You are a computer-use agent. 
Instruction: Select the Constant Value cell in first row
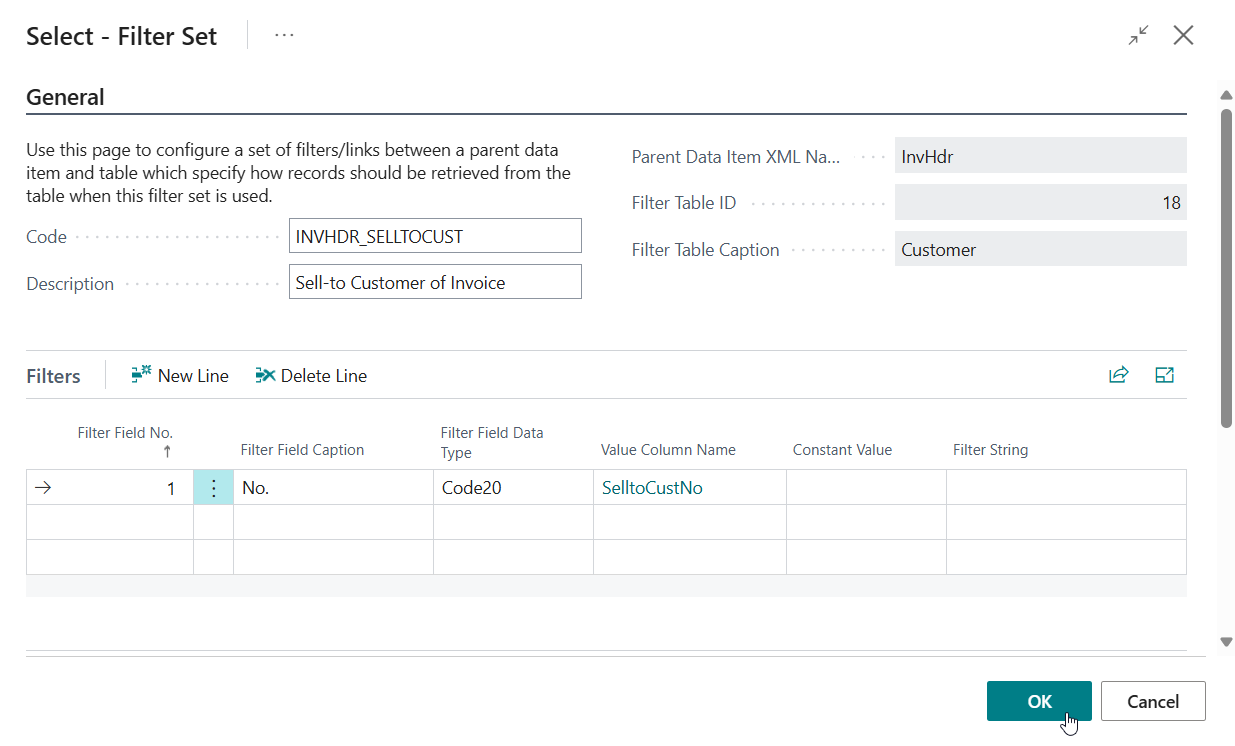866,488
